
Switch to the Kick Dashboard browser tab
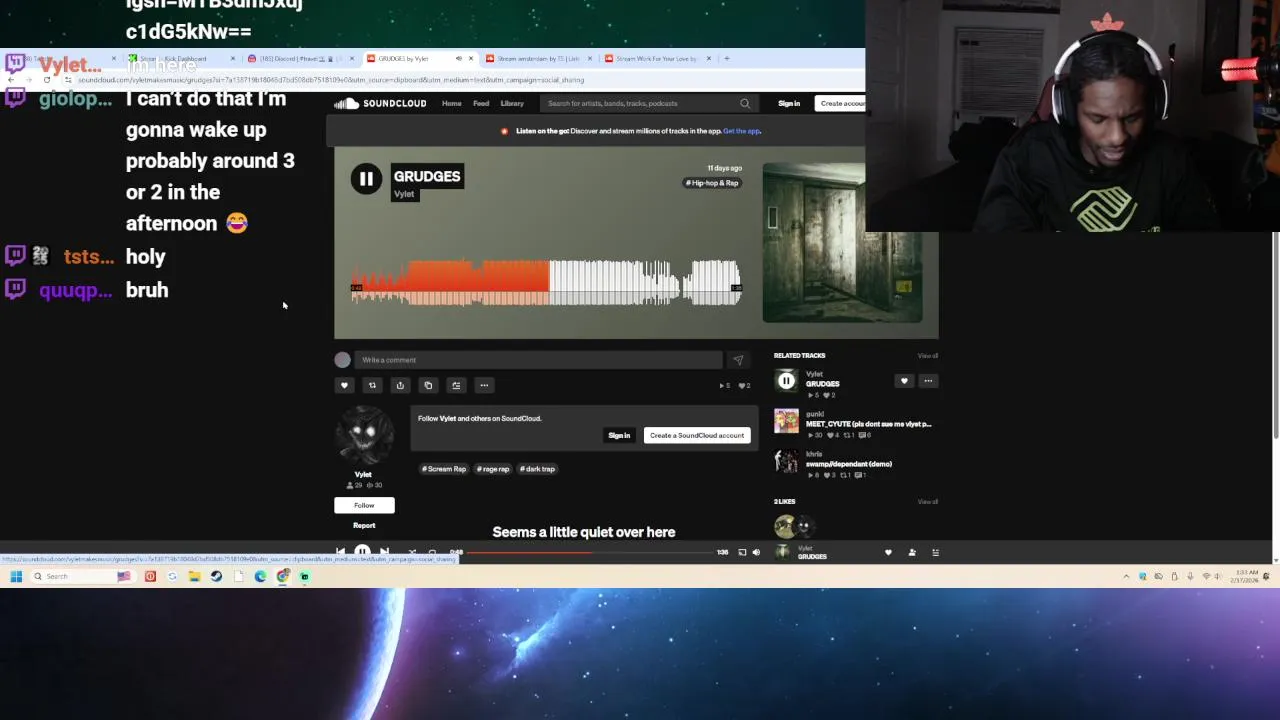coord(180,59)
